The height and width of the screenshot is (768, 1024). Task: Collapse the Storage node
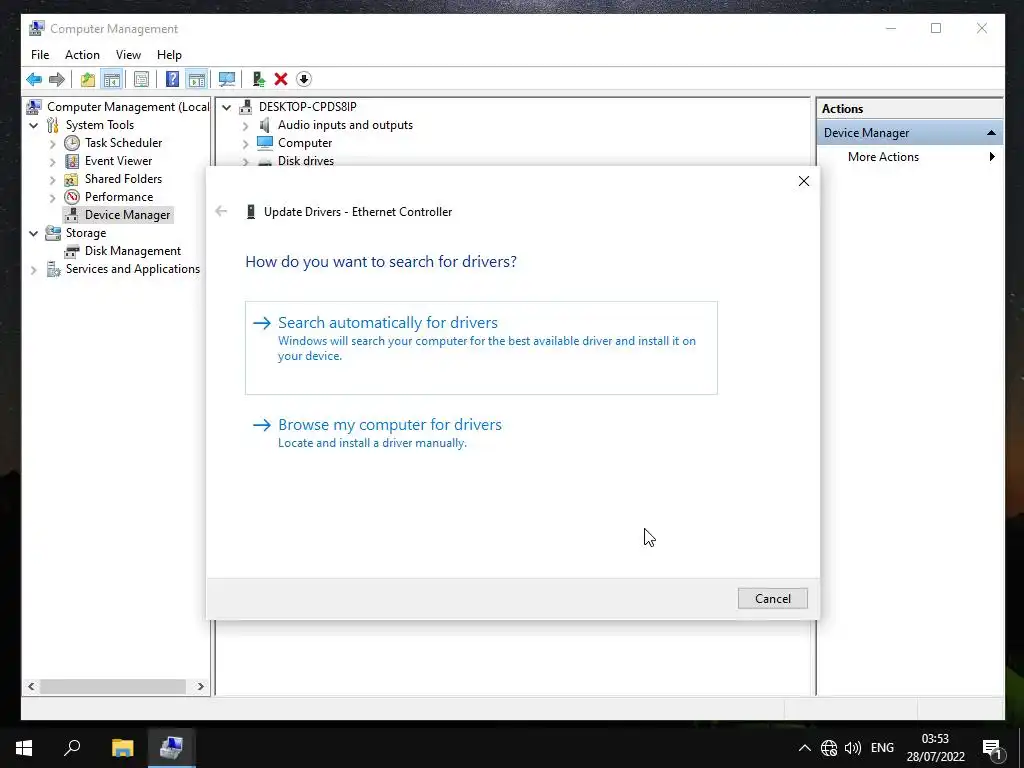point(33,233)
